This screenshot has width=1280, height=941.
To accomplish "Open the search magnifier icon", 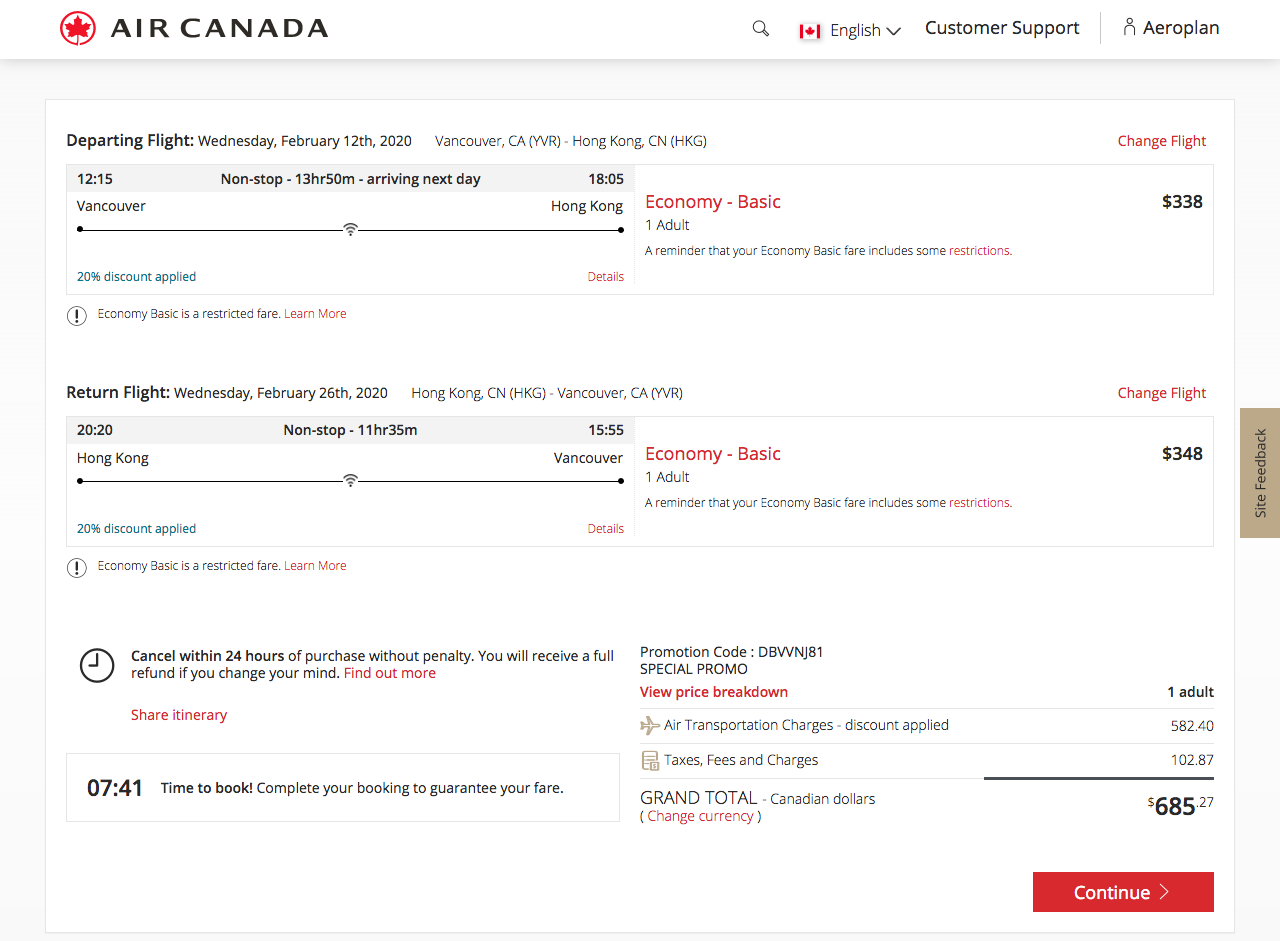I will point(761,28).
